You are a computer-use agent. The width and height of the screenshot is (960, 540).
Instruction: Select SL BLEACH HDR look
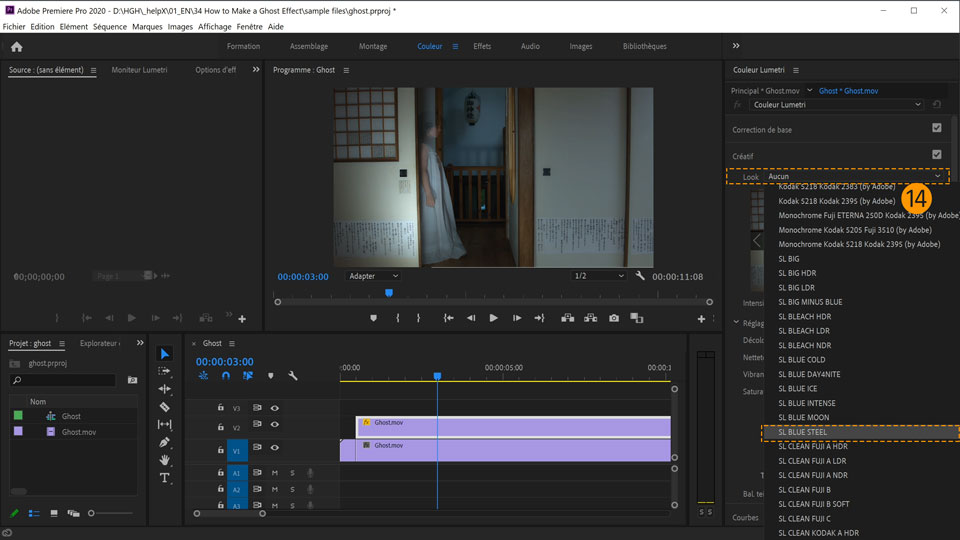point(805,316)
